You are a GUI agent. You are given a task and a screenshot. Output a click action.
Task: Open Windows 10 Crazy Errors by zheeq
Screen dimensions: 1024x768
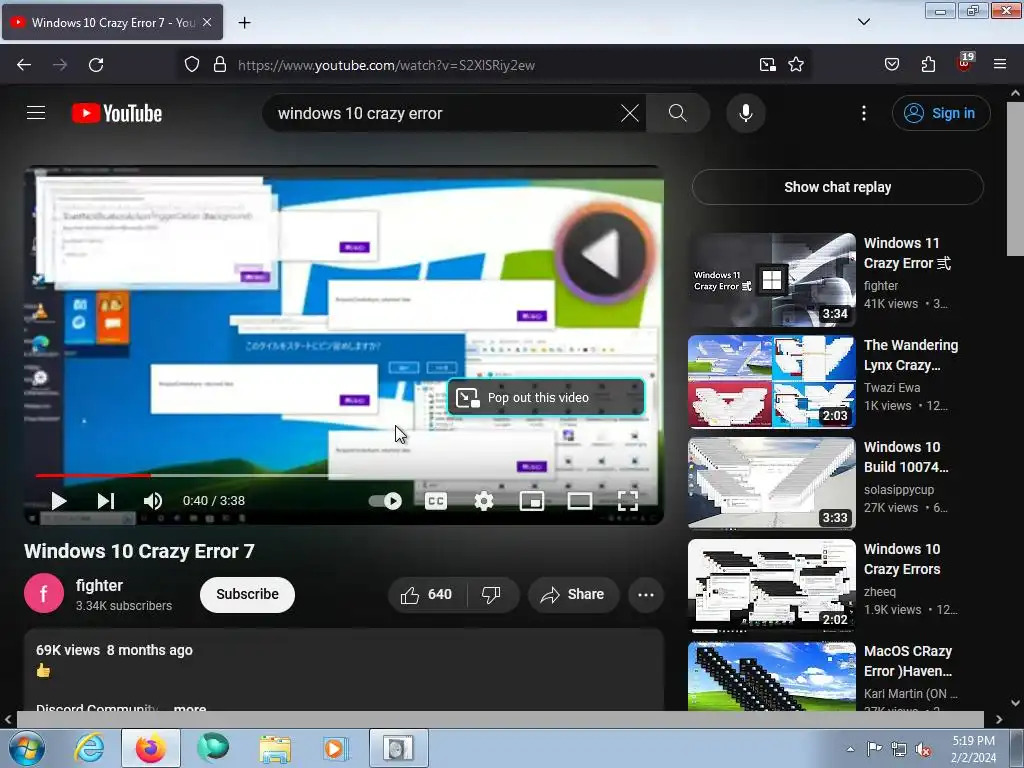pyautogui.click(x=902, y=559)
